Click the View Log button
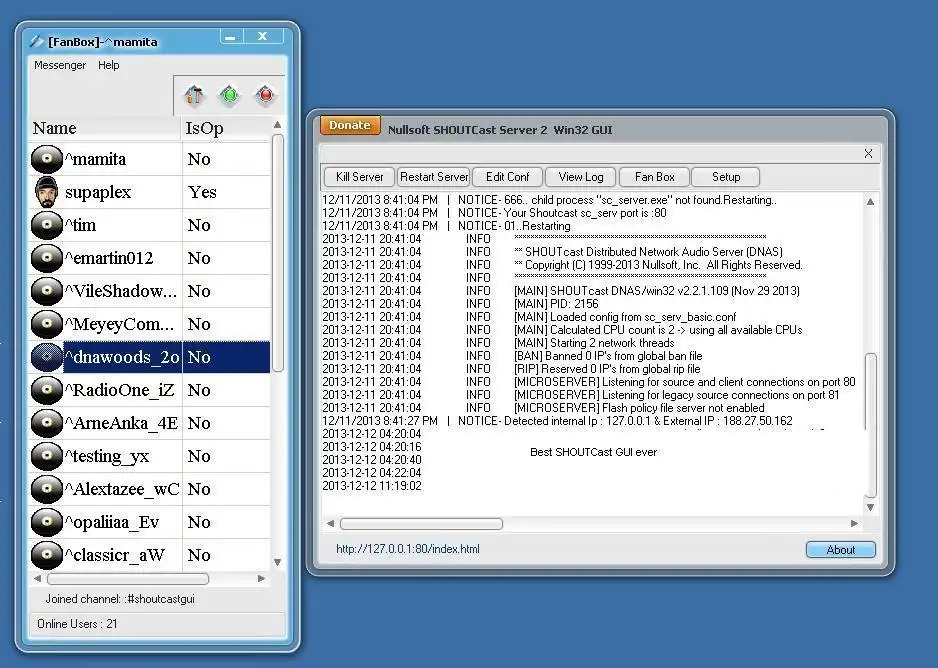938x668 pixels. click(x=581, y=177)
